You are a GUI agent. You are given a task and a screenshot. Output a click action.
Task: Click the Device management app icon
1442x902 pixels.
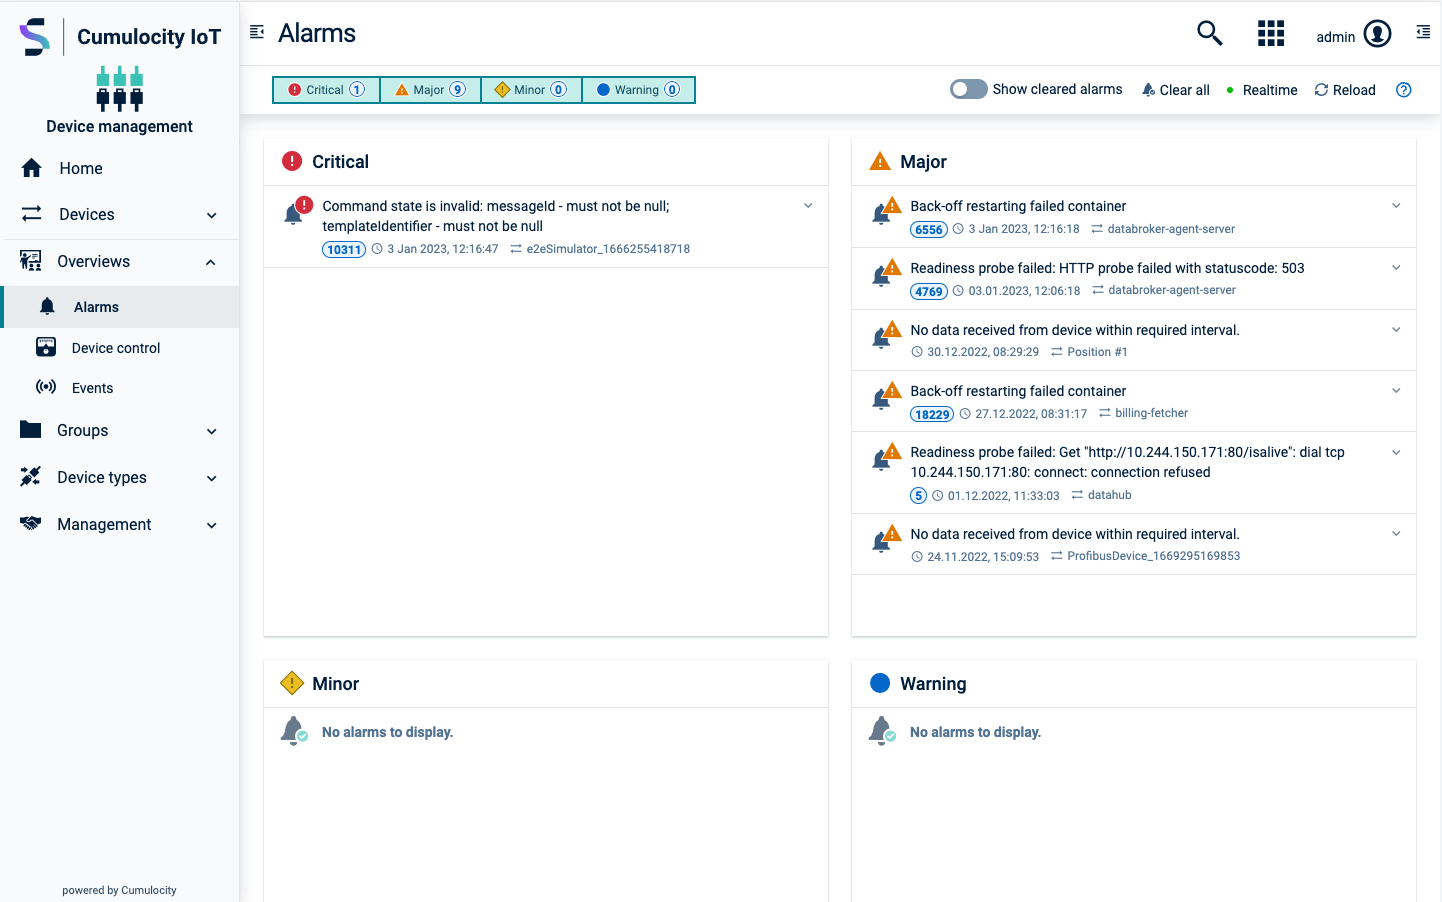point(120,88)
